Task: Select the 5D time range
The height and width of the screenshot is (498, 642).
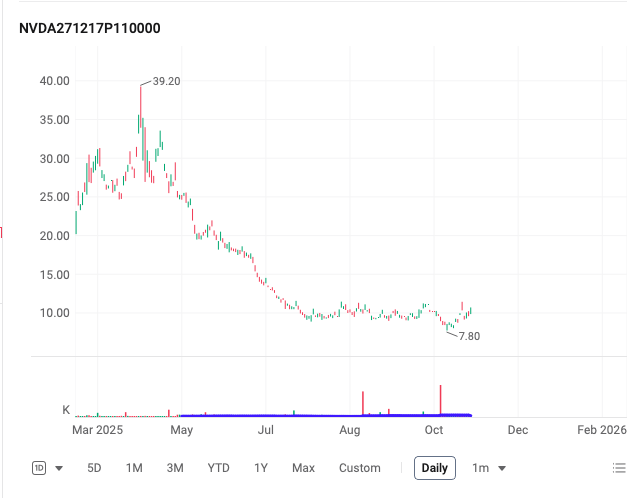Action: (94, 468)
